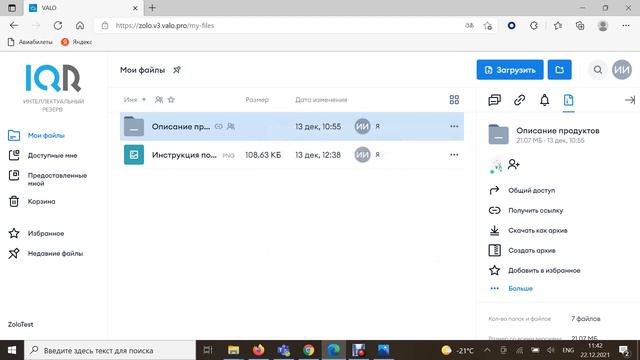Create a new folder with the folder icon button
Image resolution: width=640 pixels, height=360 pixels.
(x=559, y=70)
